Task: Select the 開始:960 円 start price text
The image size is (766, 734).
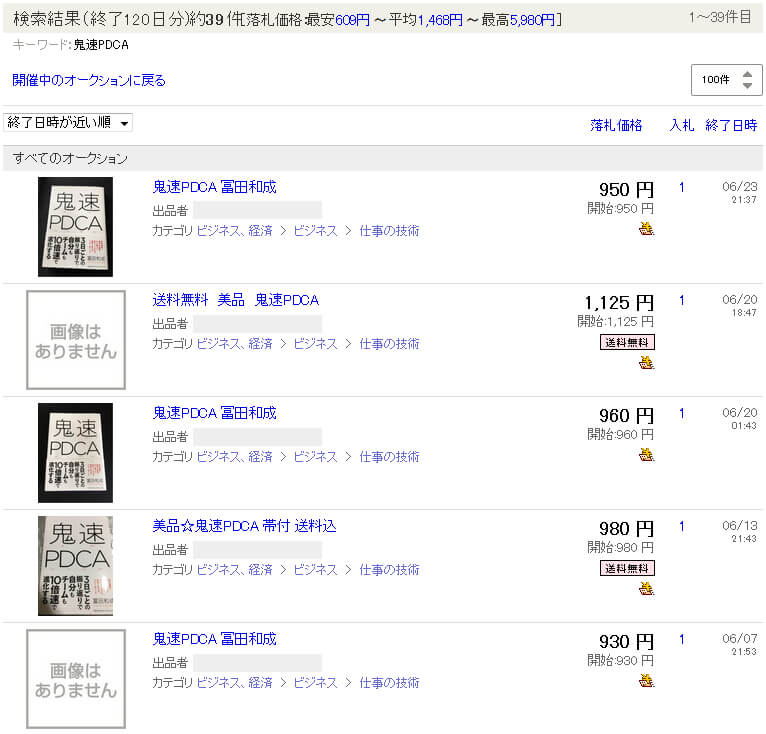Action: [620, 434]
